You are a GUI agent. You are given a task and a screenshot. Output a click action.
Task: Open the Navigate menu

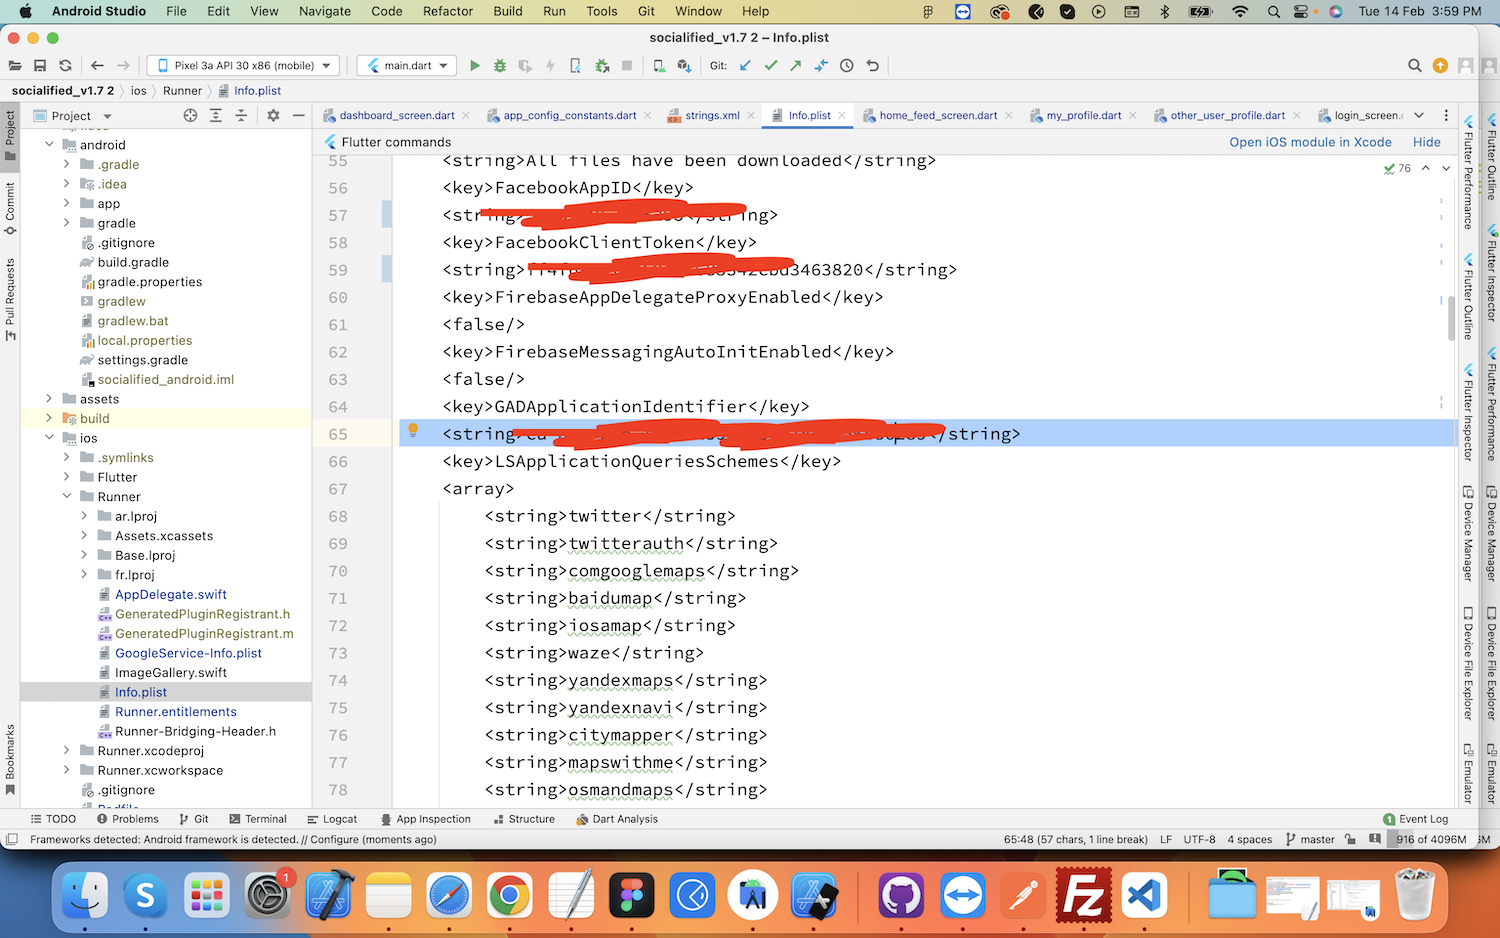pos(325,11)
